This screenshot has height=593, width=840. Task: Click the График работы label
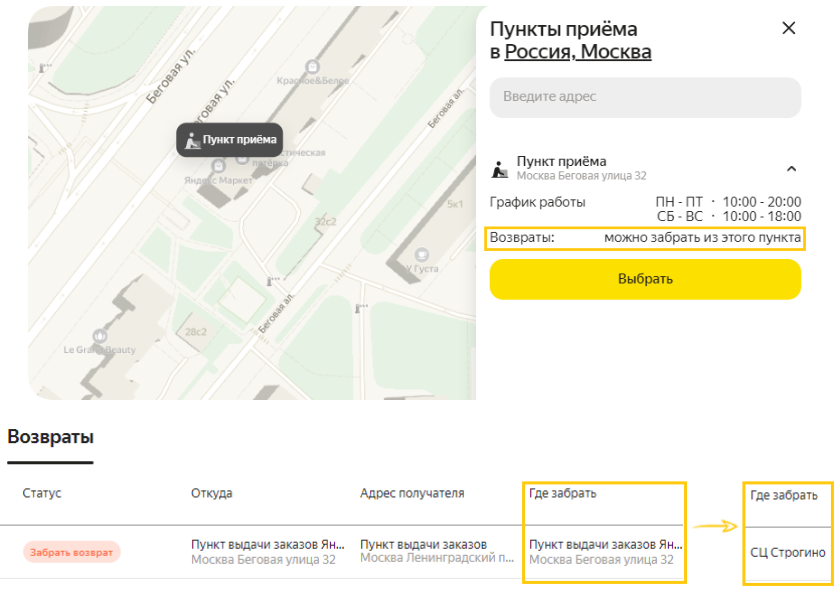(537, 202)
